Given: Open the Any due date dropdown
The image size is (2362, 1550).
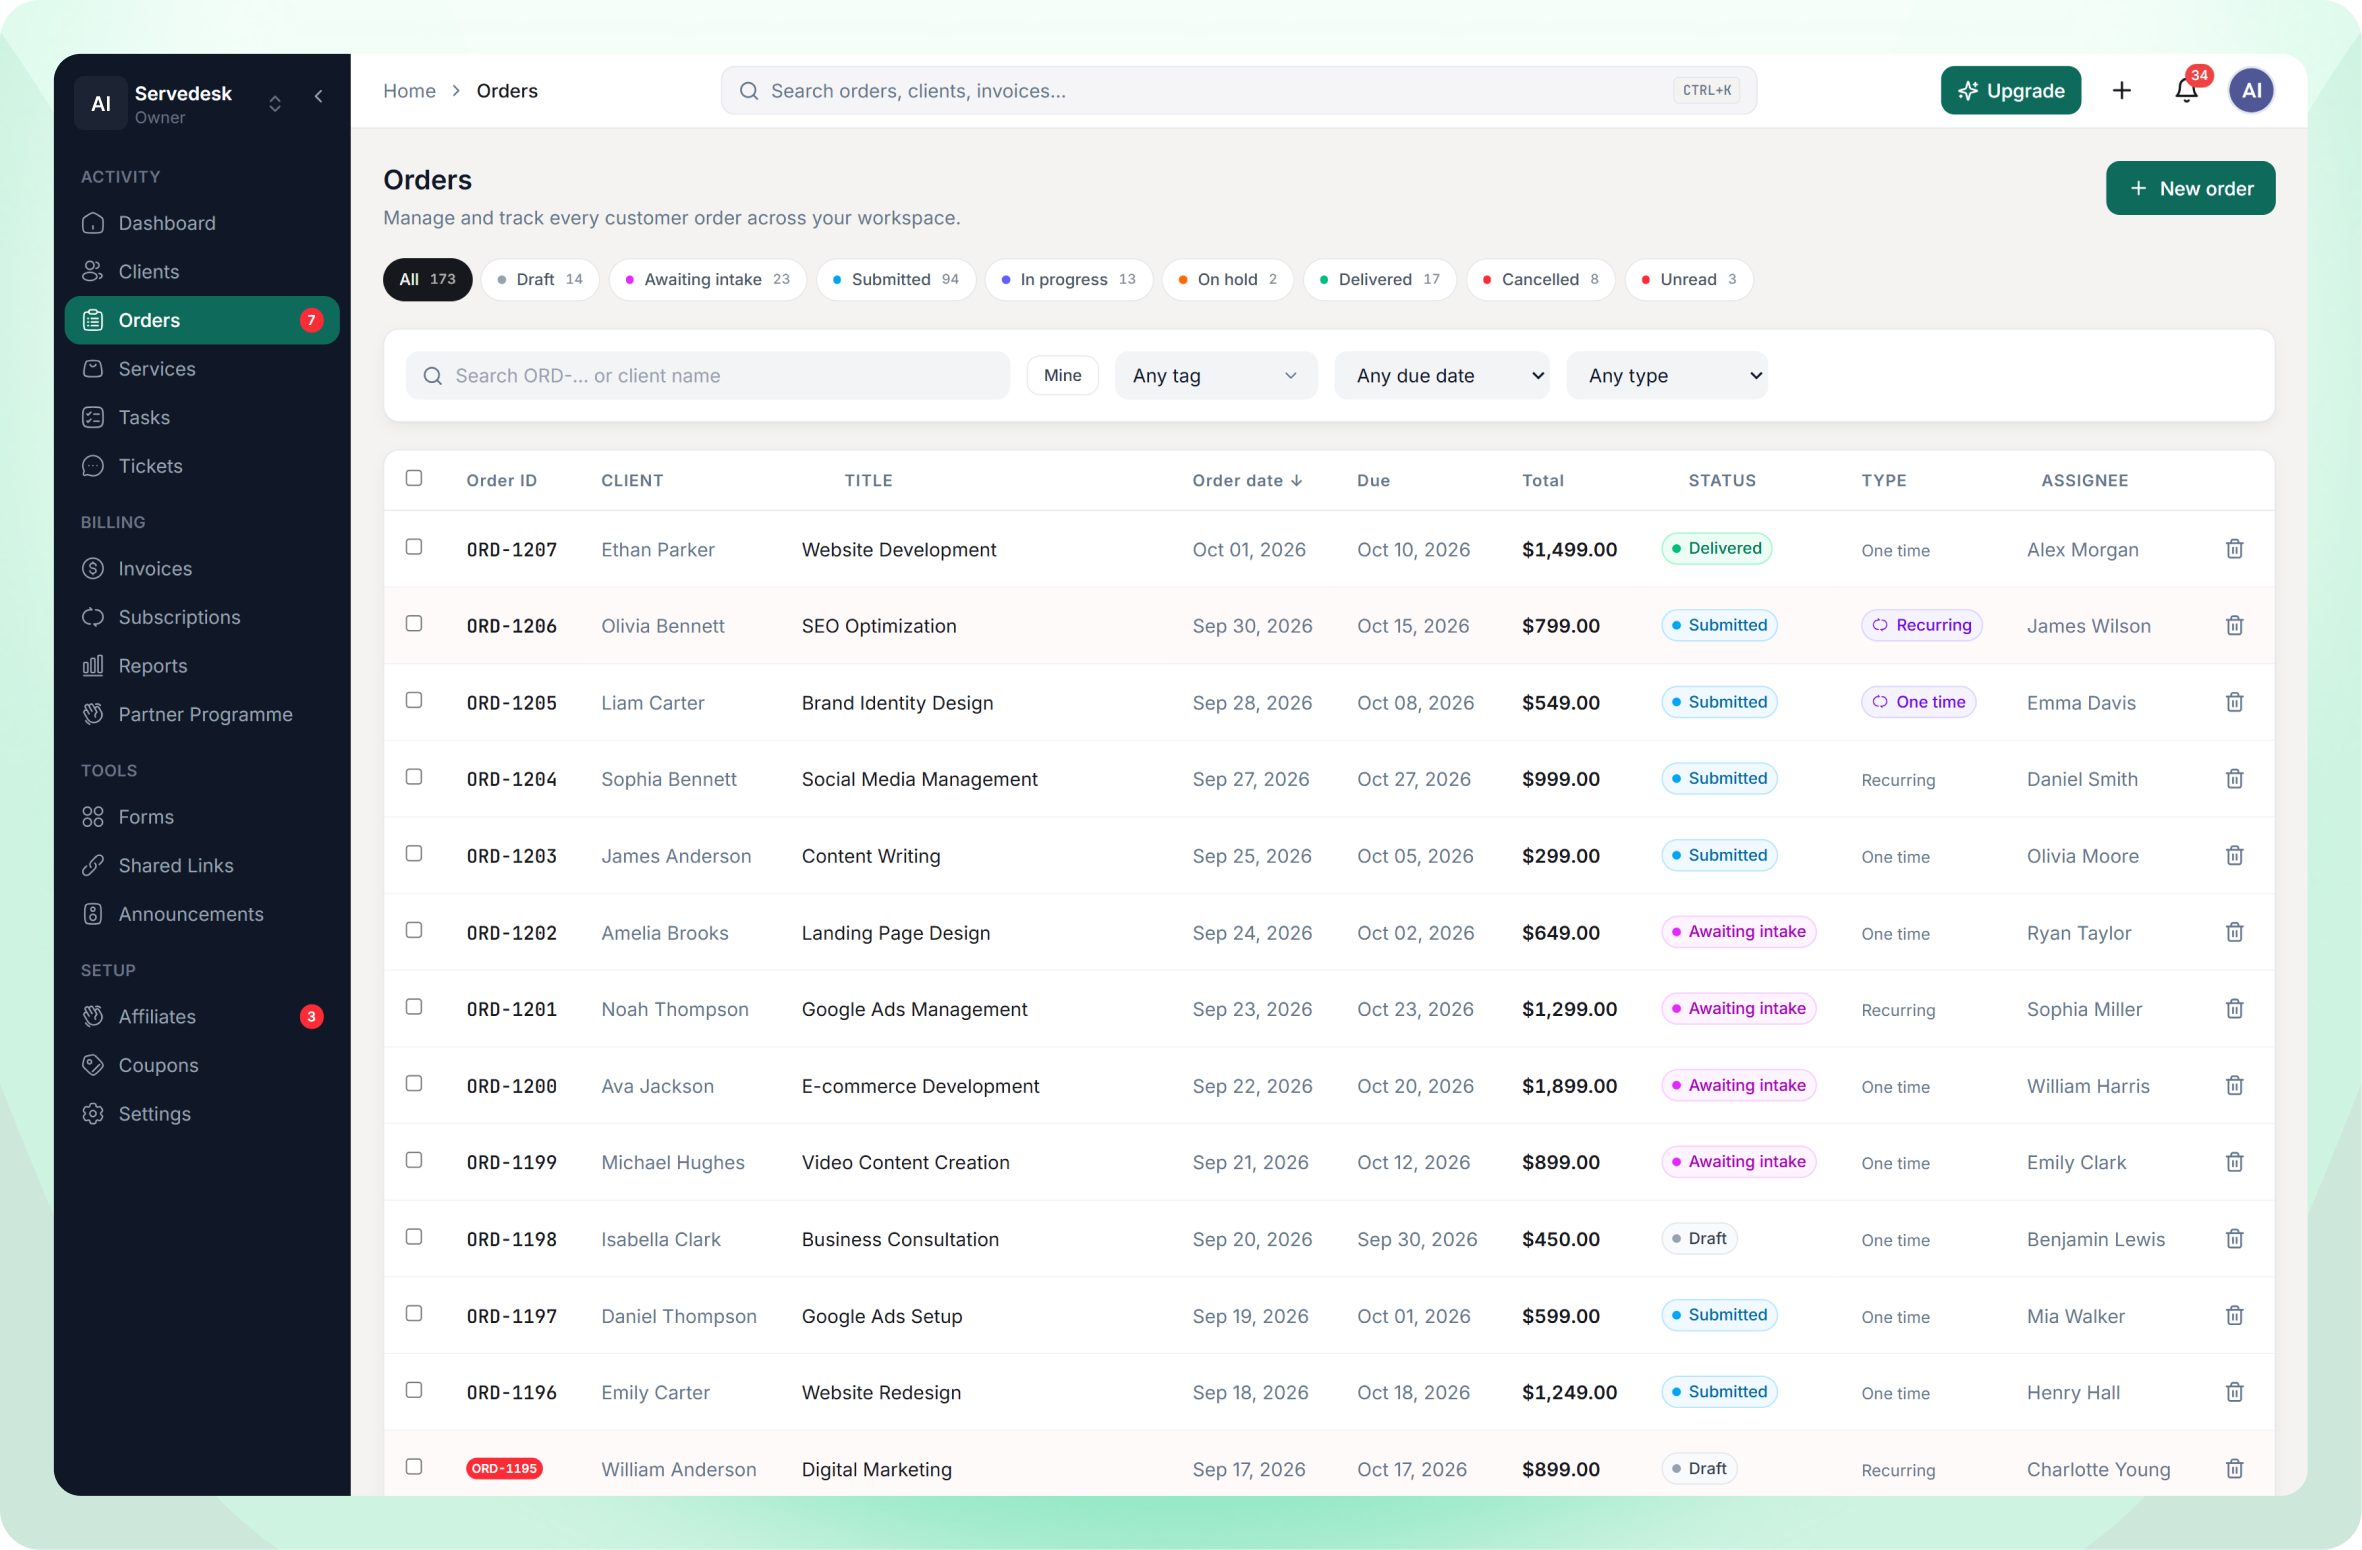Looking at the screenshot, I should click(x=1441, y=376).
